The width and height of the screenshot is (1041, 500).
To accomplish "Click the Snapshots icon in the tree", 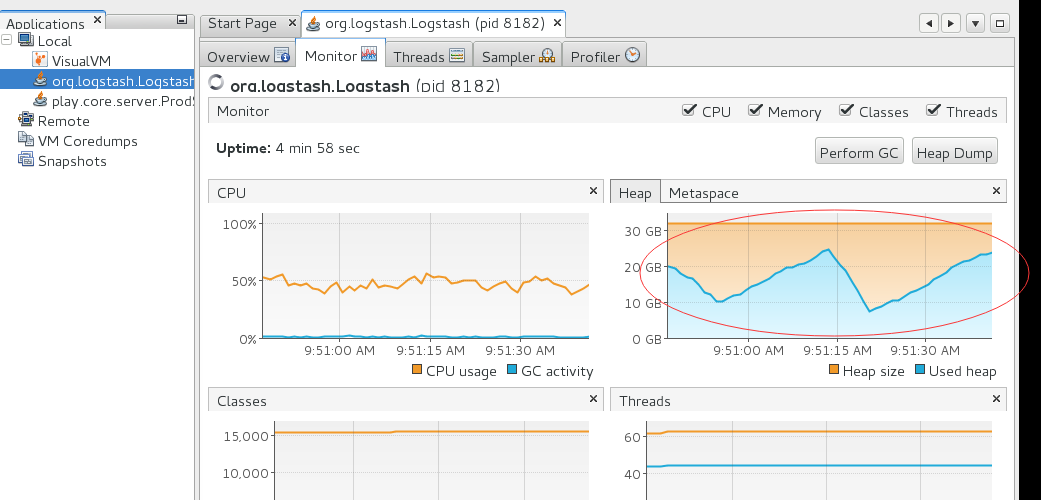I will [x=25, y=160].
